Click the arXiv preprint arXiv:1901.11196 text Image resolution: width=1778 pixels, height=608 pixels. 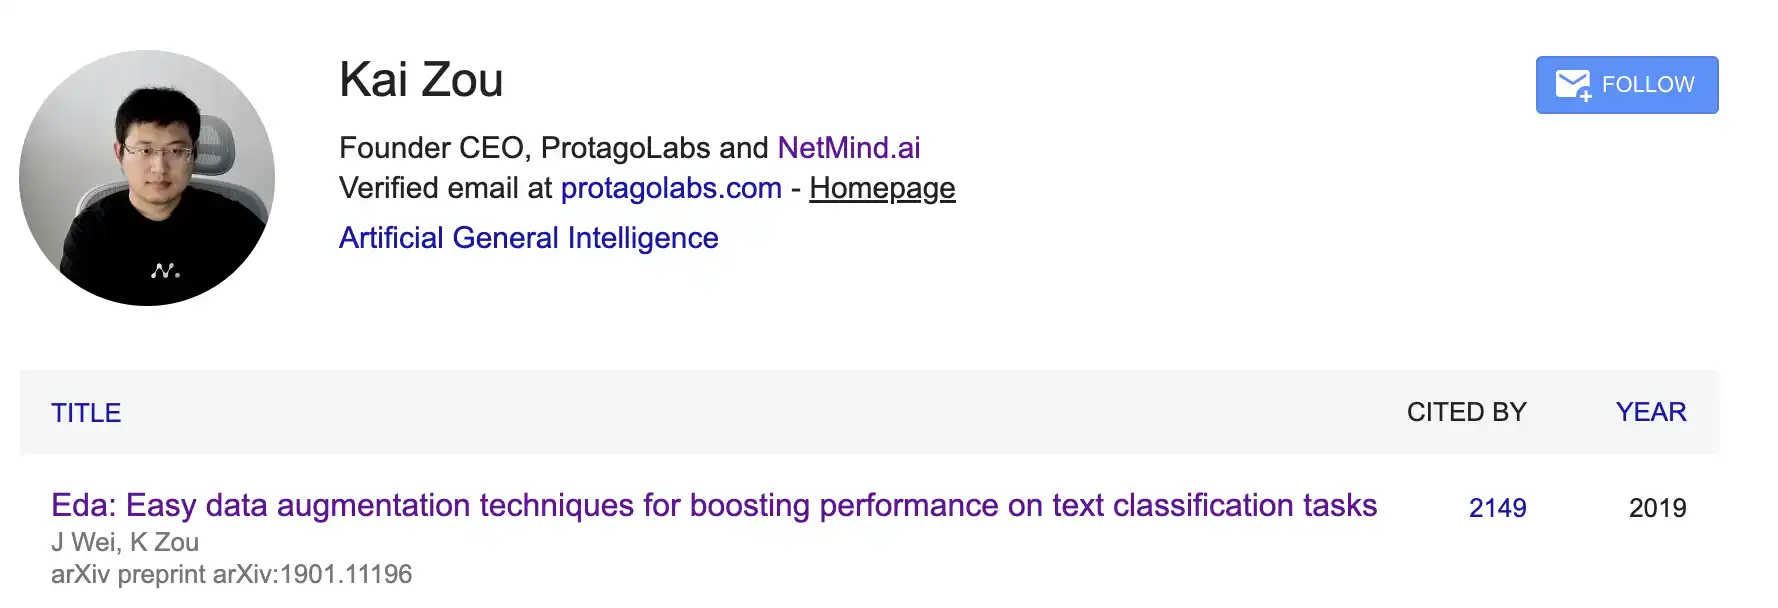(x=231, y=574)
